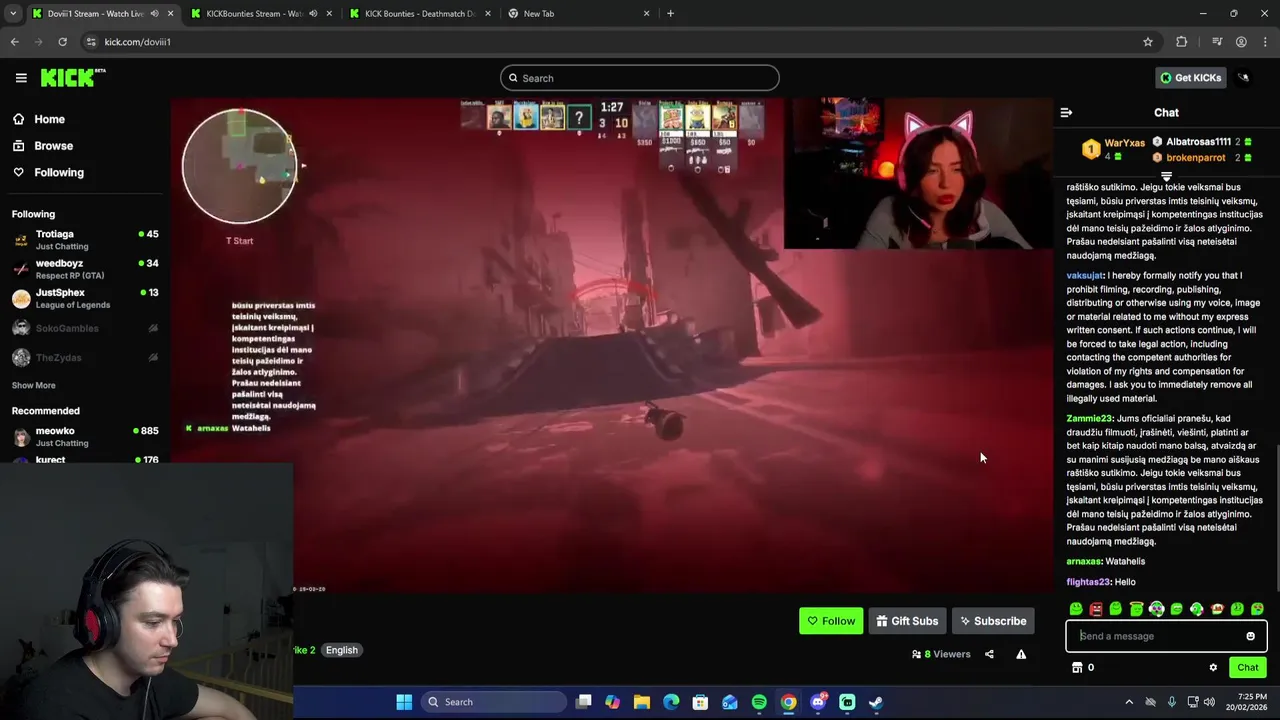Viewport: 1280px width, 720px height.
Task: Show hidden system tray icons
Action: [1129, 702]
